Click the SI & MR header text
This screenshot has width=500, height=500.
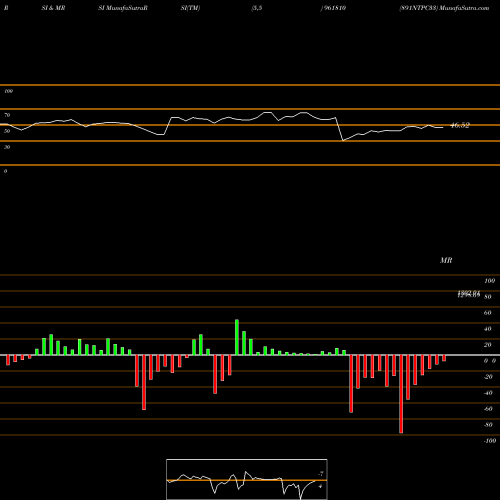click(53, 8)
